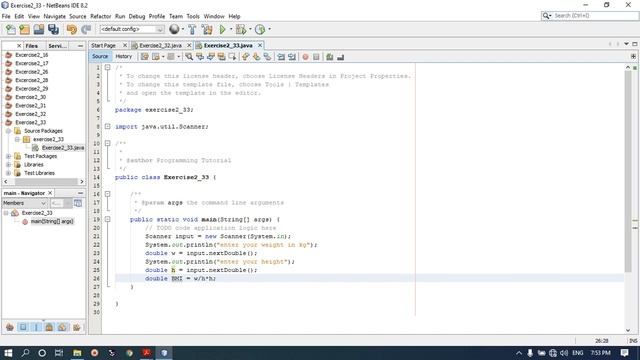Open the Refactor menu

(100, 16)
